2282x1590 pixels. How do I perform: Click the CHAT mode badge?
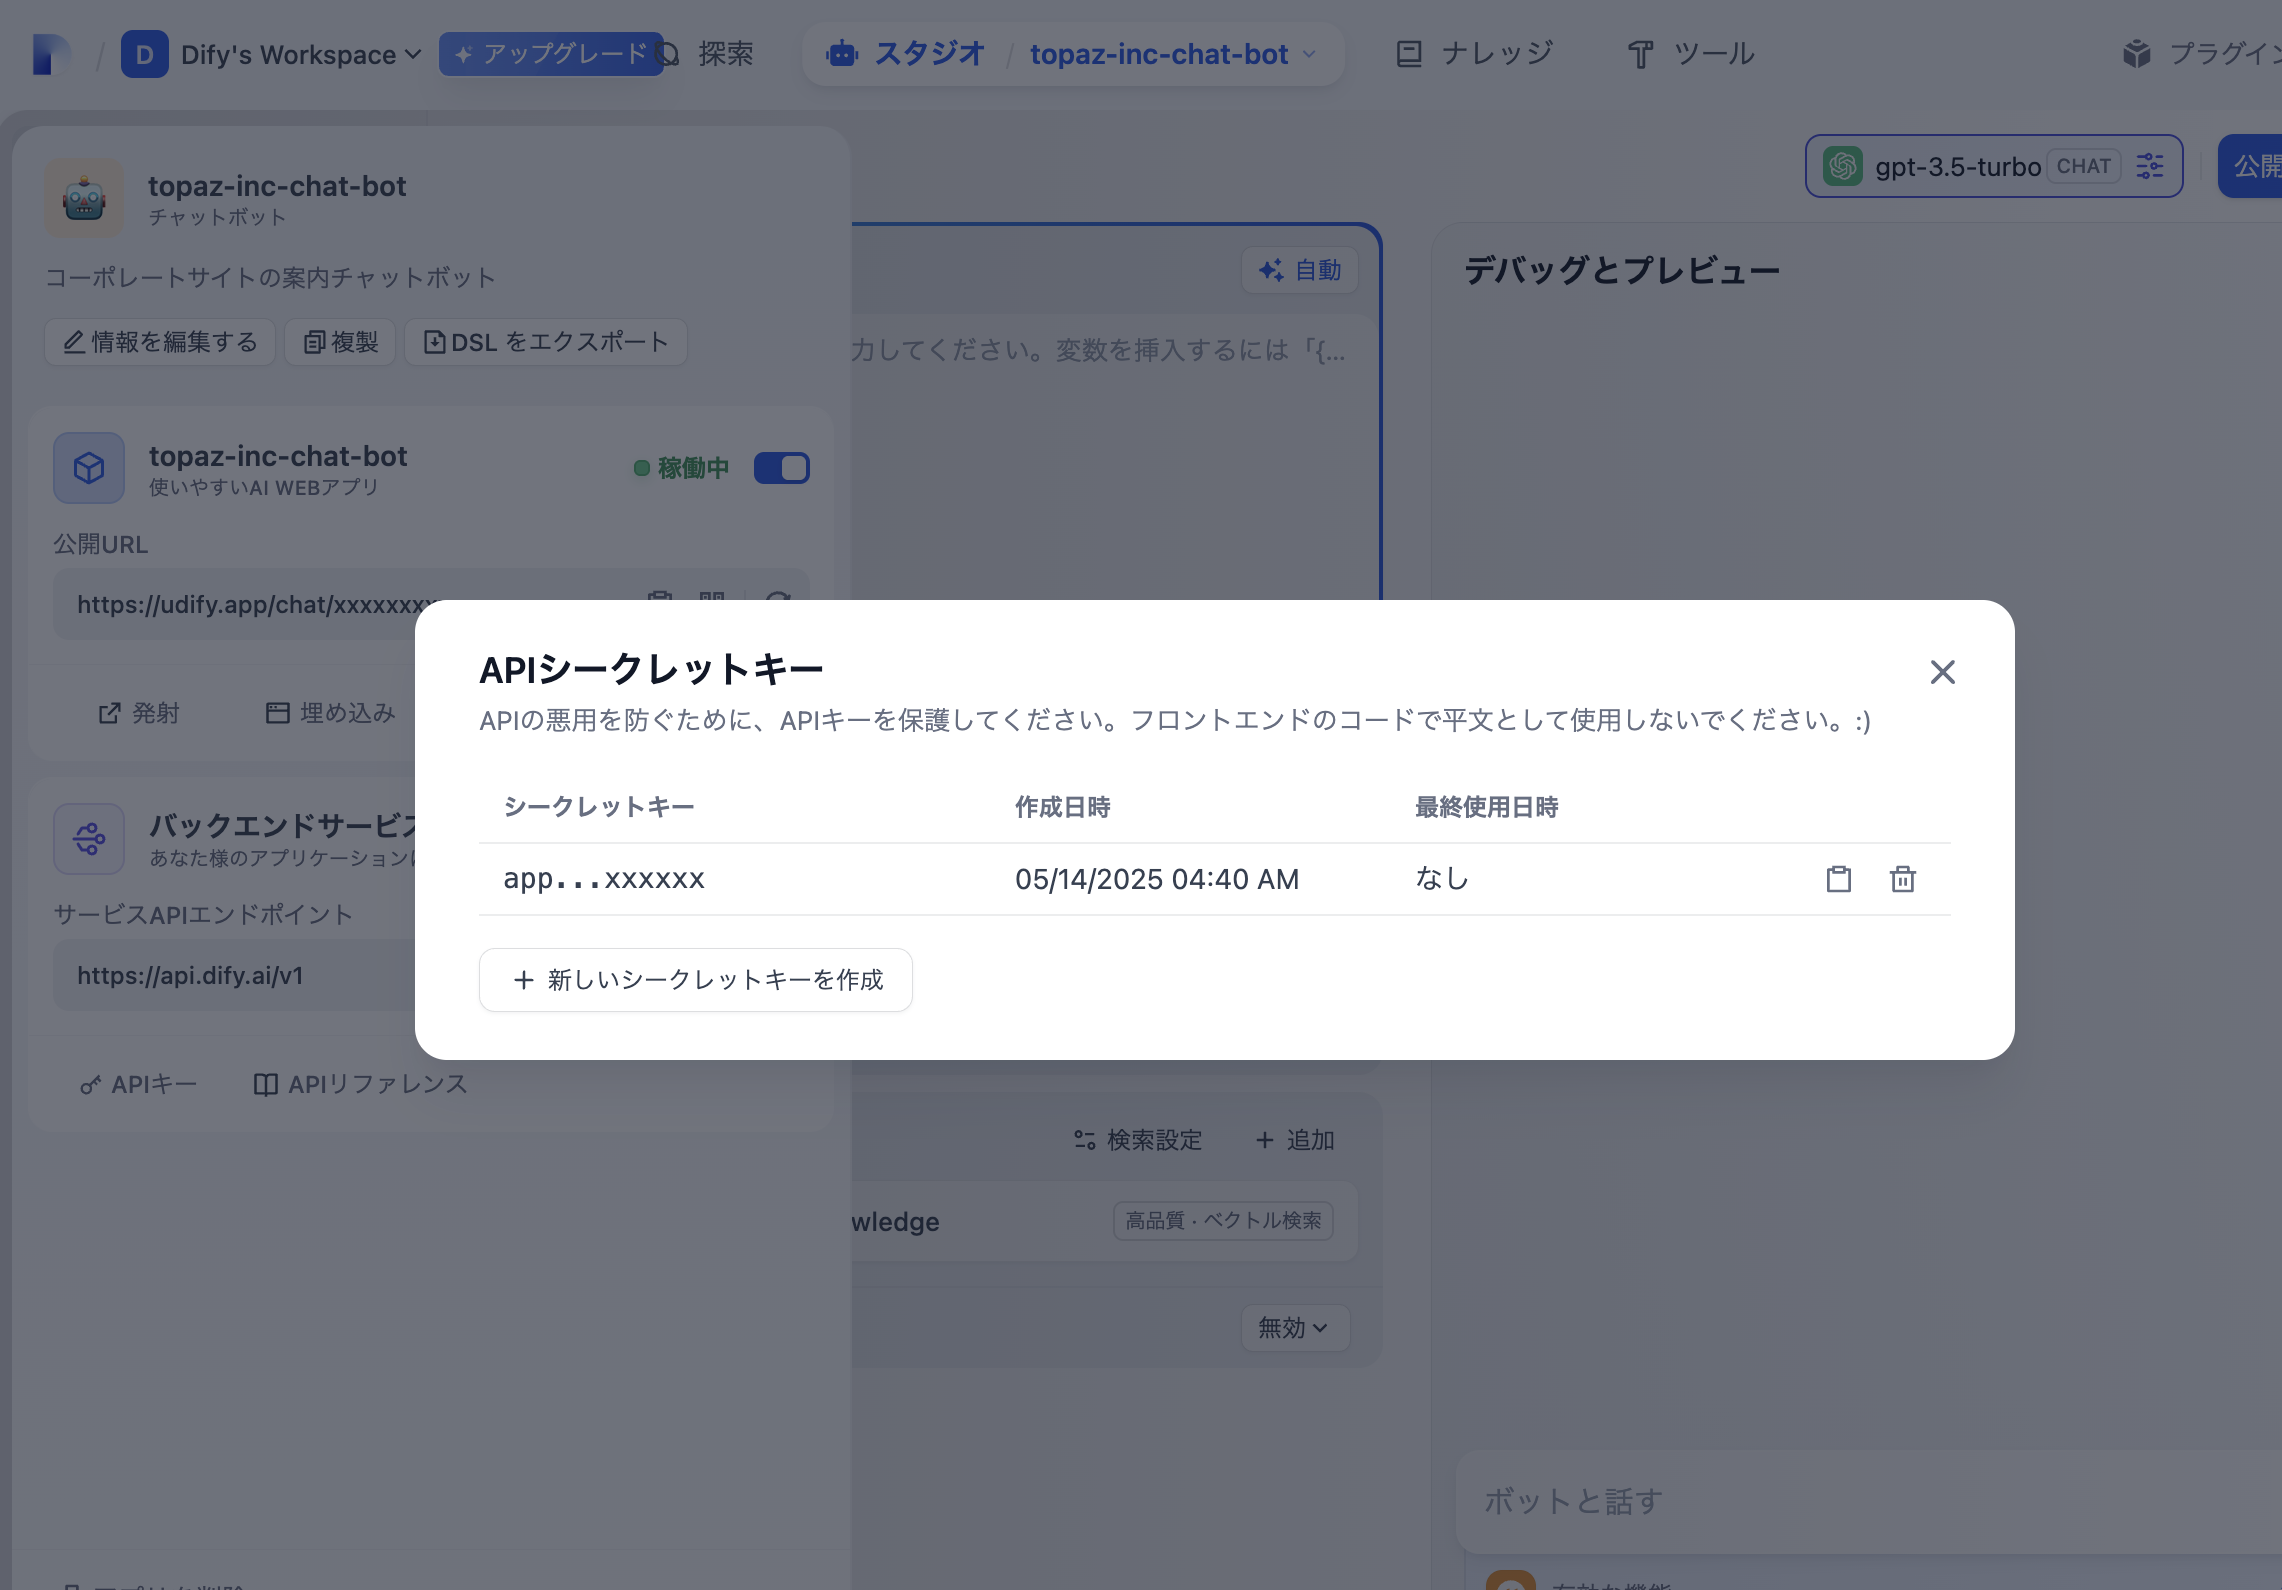pos(2083,166)
